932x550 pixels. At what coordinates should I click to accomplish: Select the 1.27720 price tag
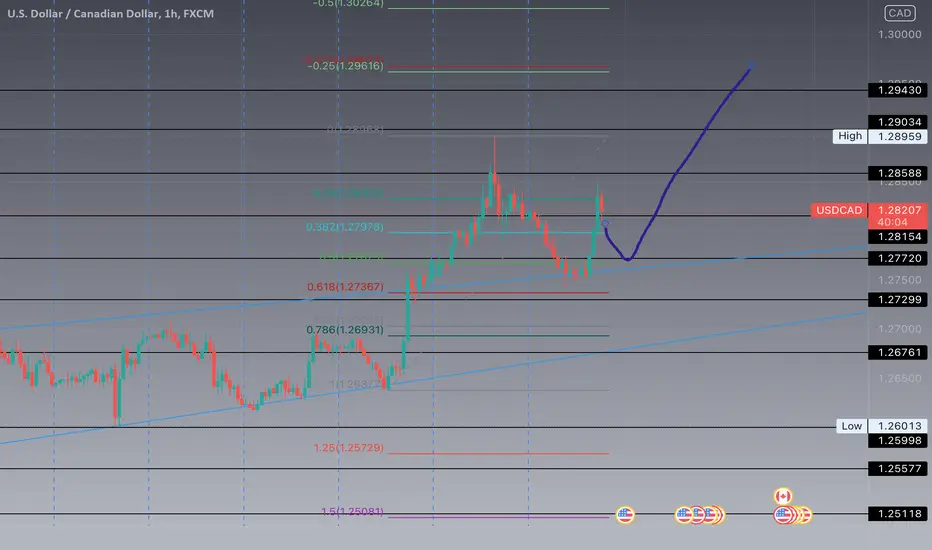click(x=899, y=258)
